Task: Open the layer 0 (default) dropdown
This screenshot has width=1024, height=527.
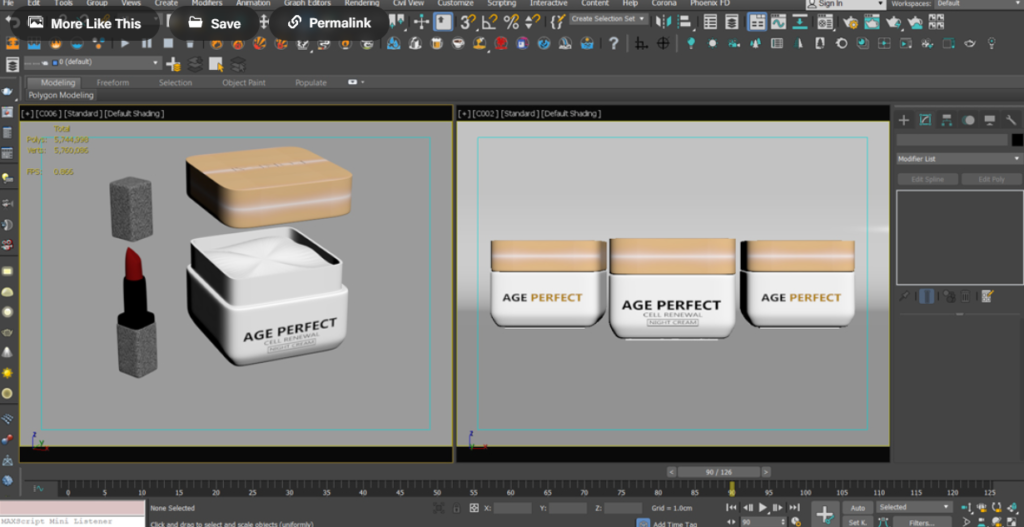Action: click(x=92, y=63)
